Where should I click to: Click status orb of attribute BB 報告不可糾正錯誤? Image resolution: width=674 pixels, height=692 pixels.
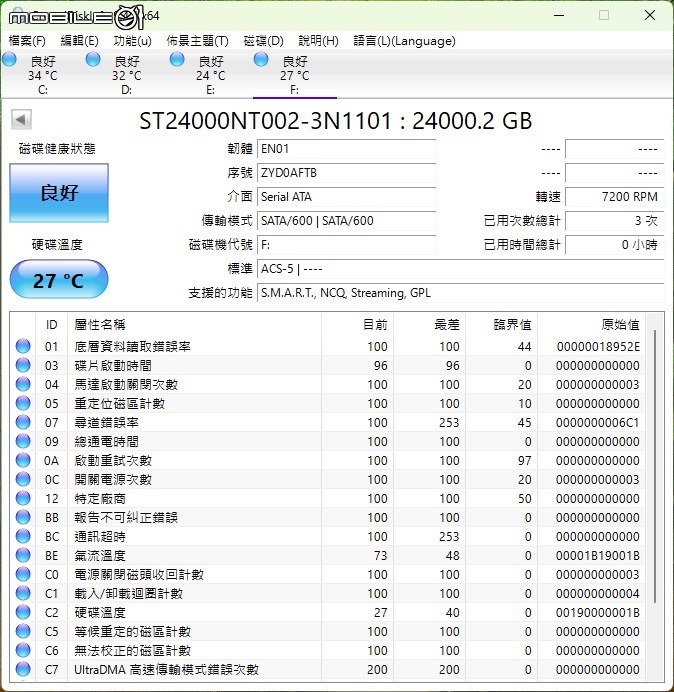click(x=23, y=517)
